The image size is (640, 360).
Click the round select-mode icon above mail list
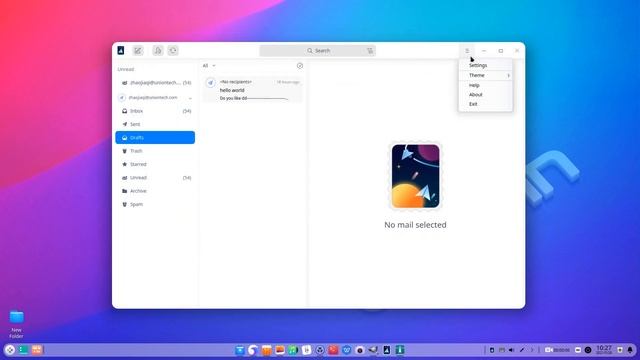[x=300, y=66]
